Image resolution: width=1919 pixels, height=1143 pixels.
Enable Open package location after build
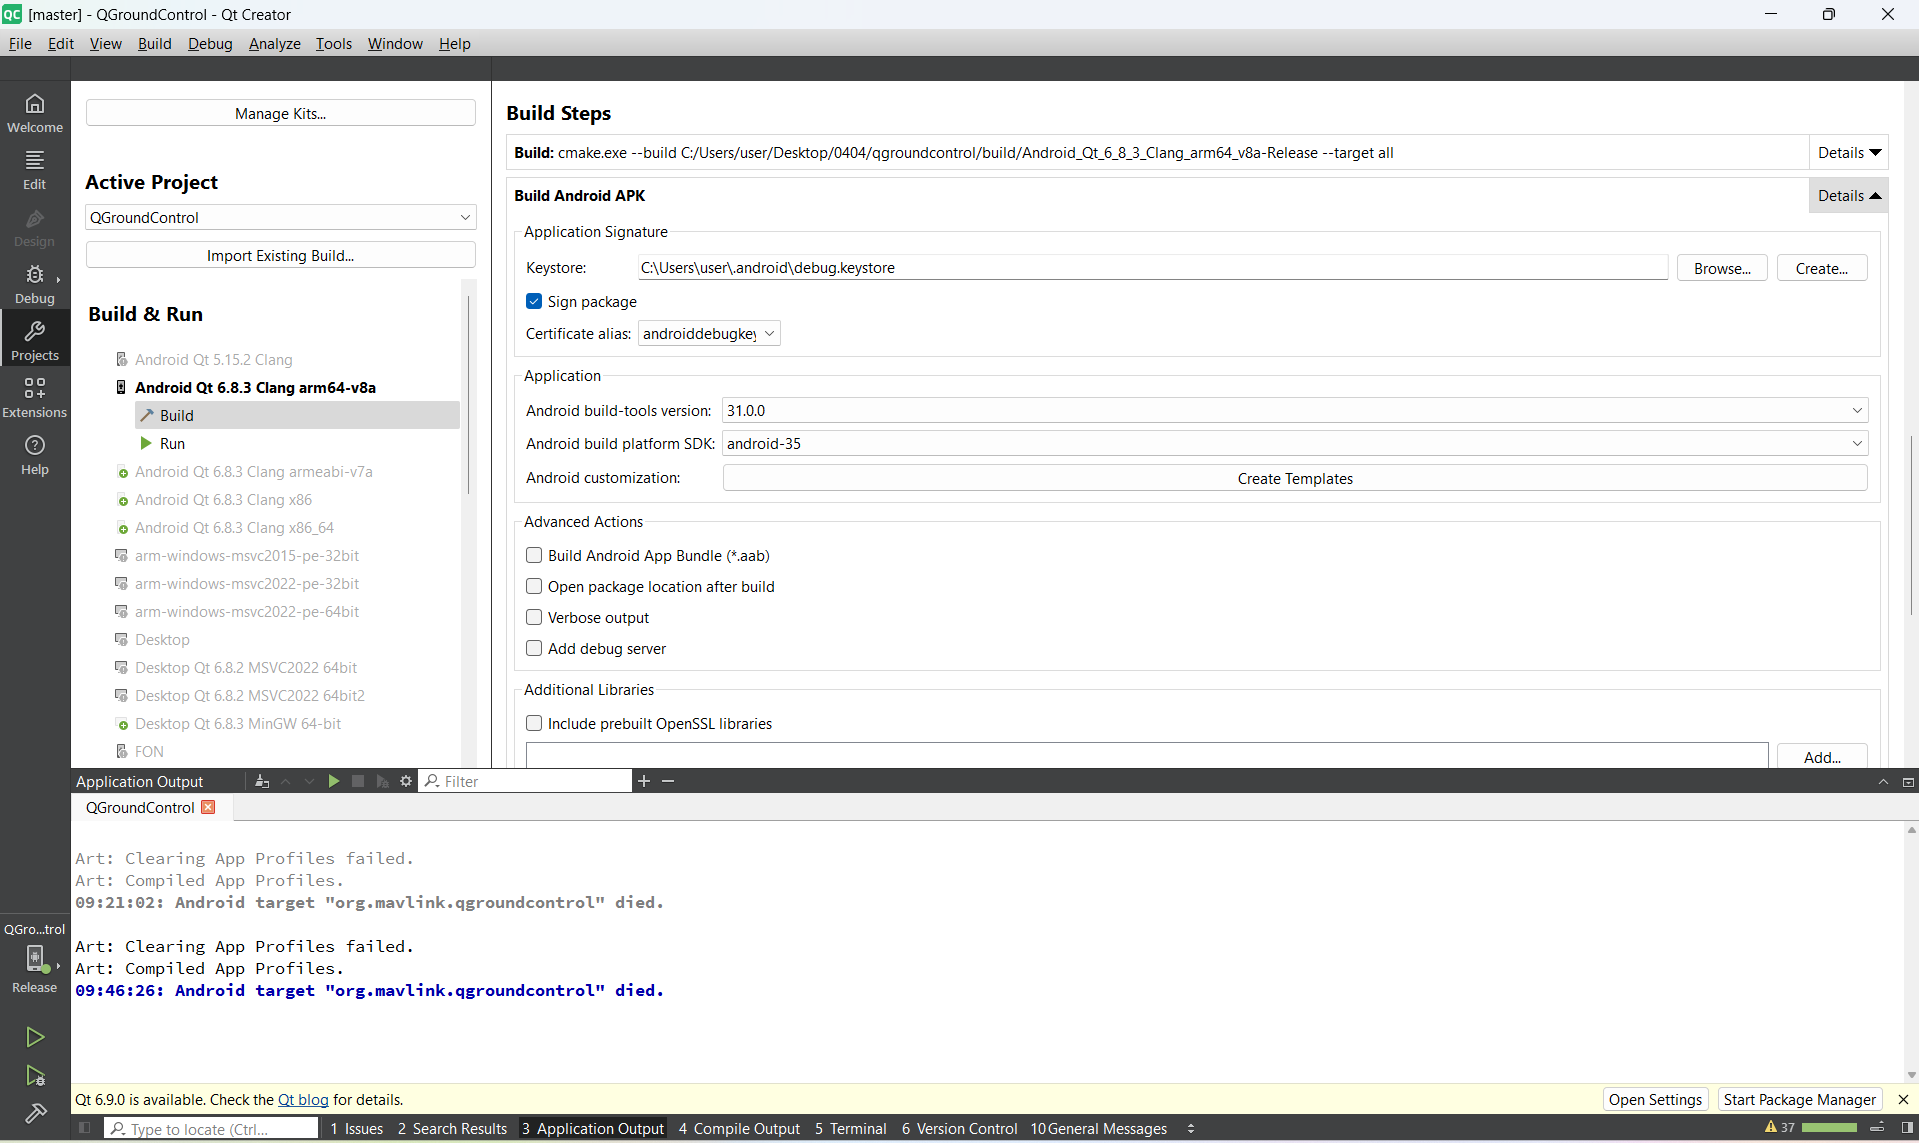pos(534,586)
